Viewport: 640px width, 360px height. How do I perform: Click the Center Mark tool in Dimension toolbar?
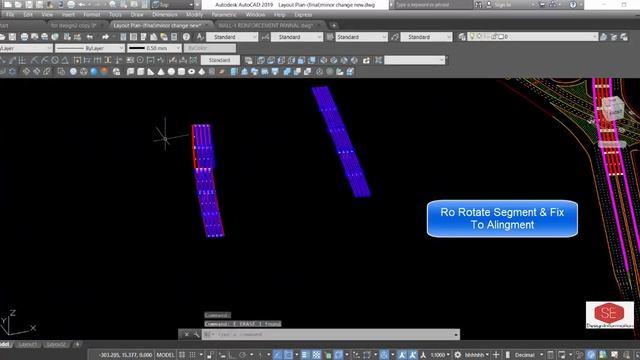[x=140, y=60]
